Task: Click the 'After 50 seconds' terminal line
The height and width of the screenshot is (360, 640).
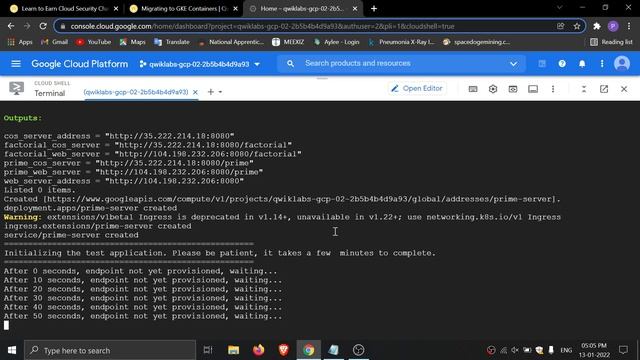Action: point(143,316)
